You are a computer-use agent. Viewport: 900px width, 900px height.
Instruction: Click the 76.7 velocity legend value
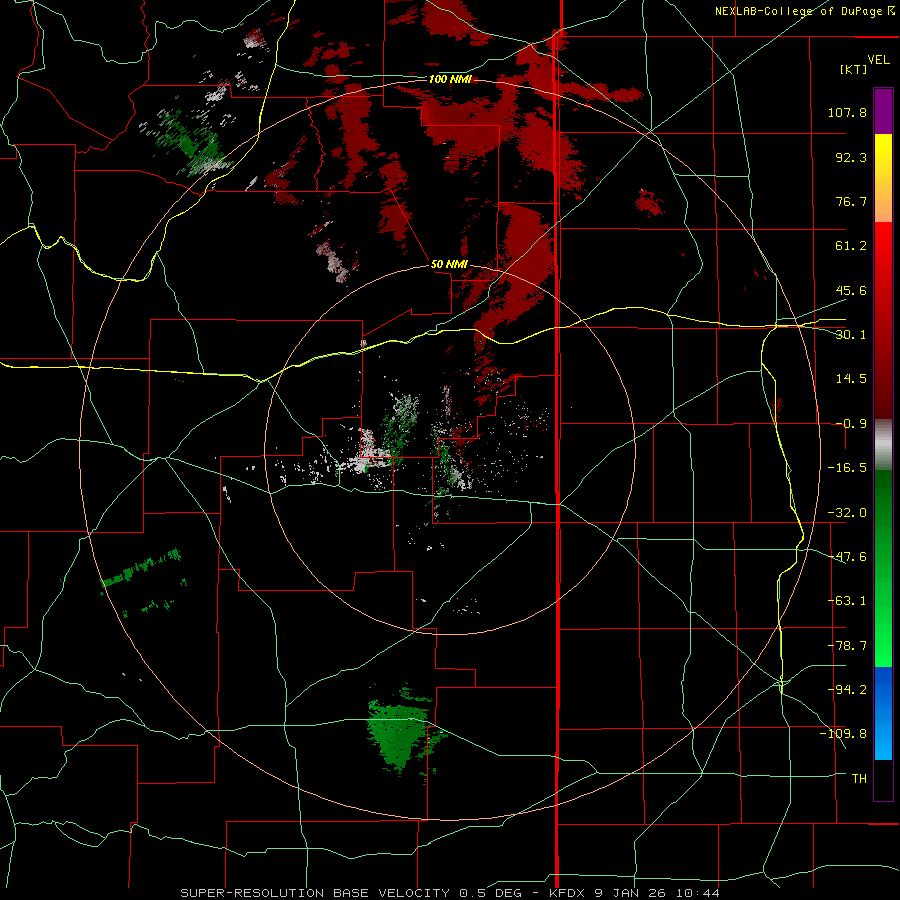point(851,201)
